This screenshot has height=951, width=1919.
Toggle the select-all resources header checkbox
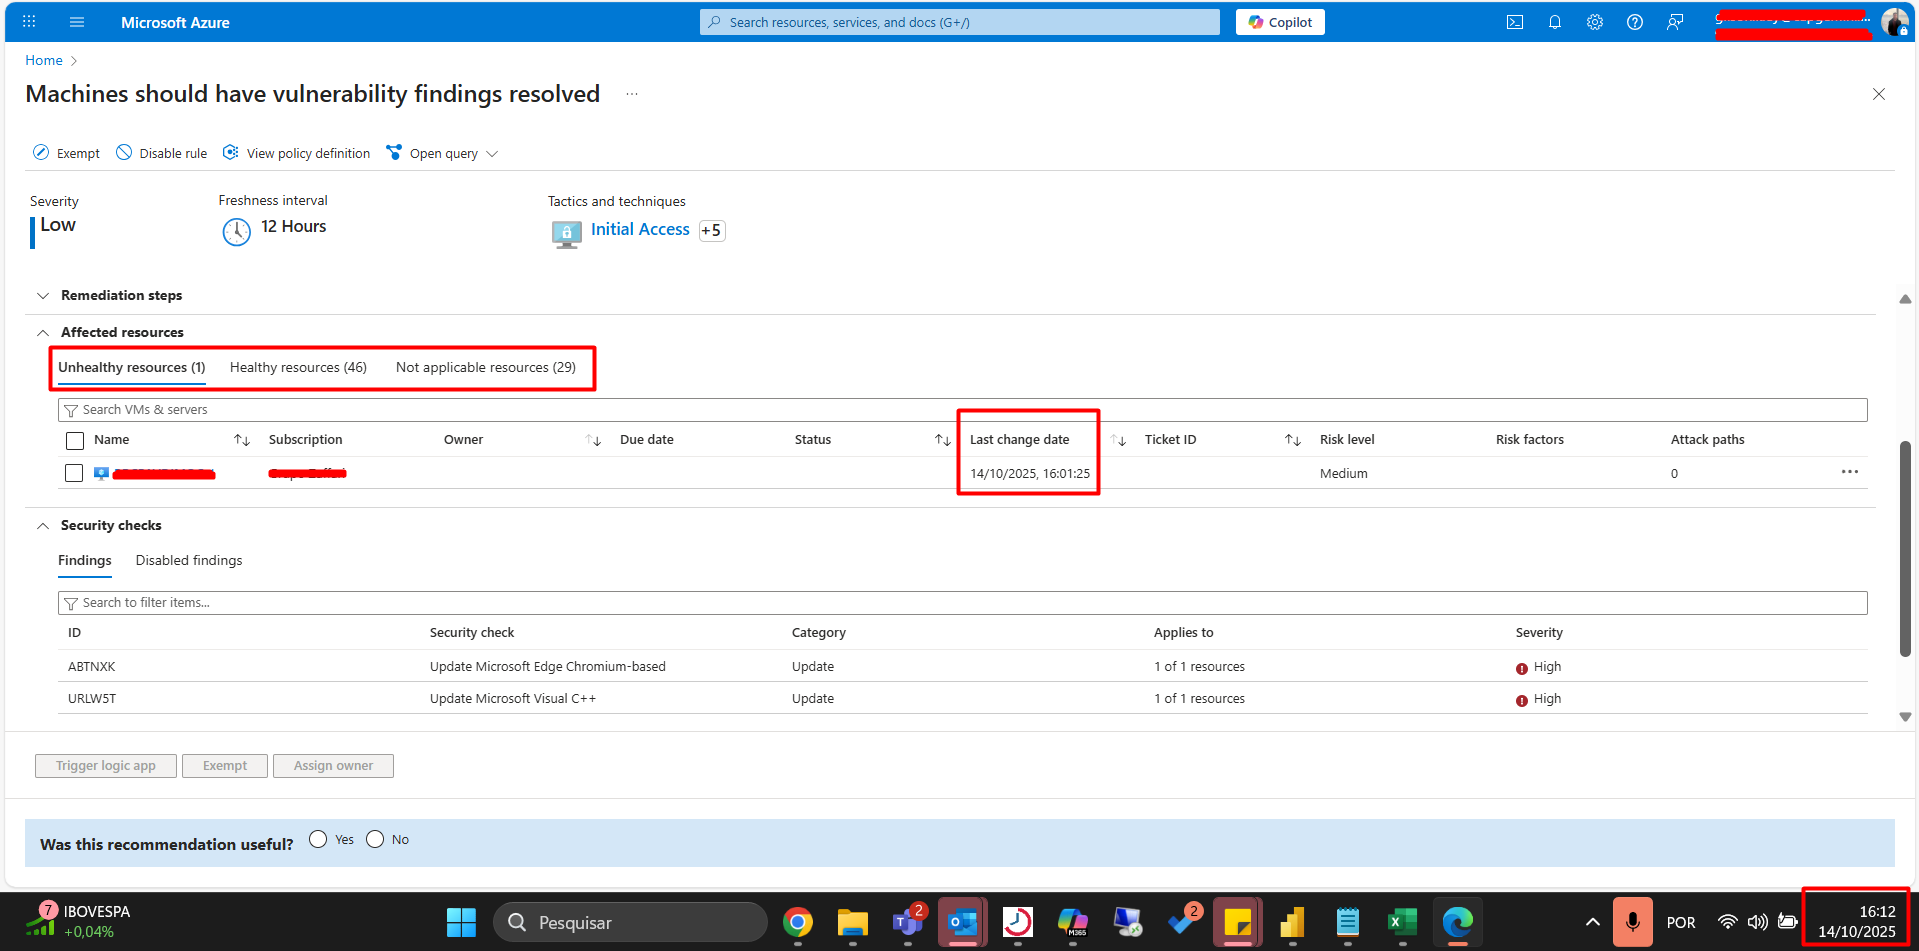pos(75,440)
